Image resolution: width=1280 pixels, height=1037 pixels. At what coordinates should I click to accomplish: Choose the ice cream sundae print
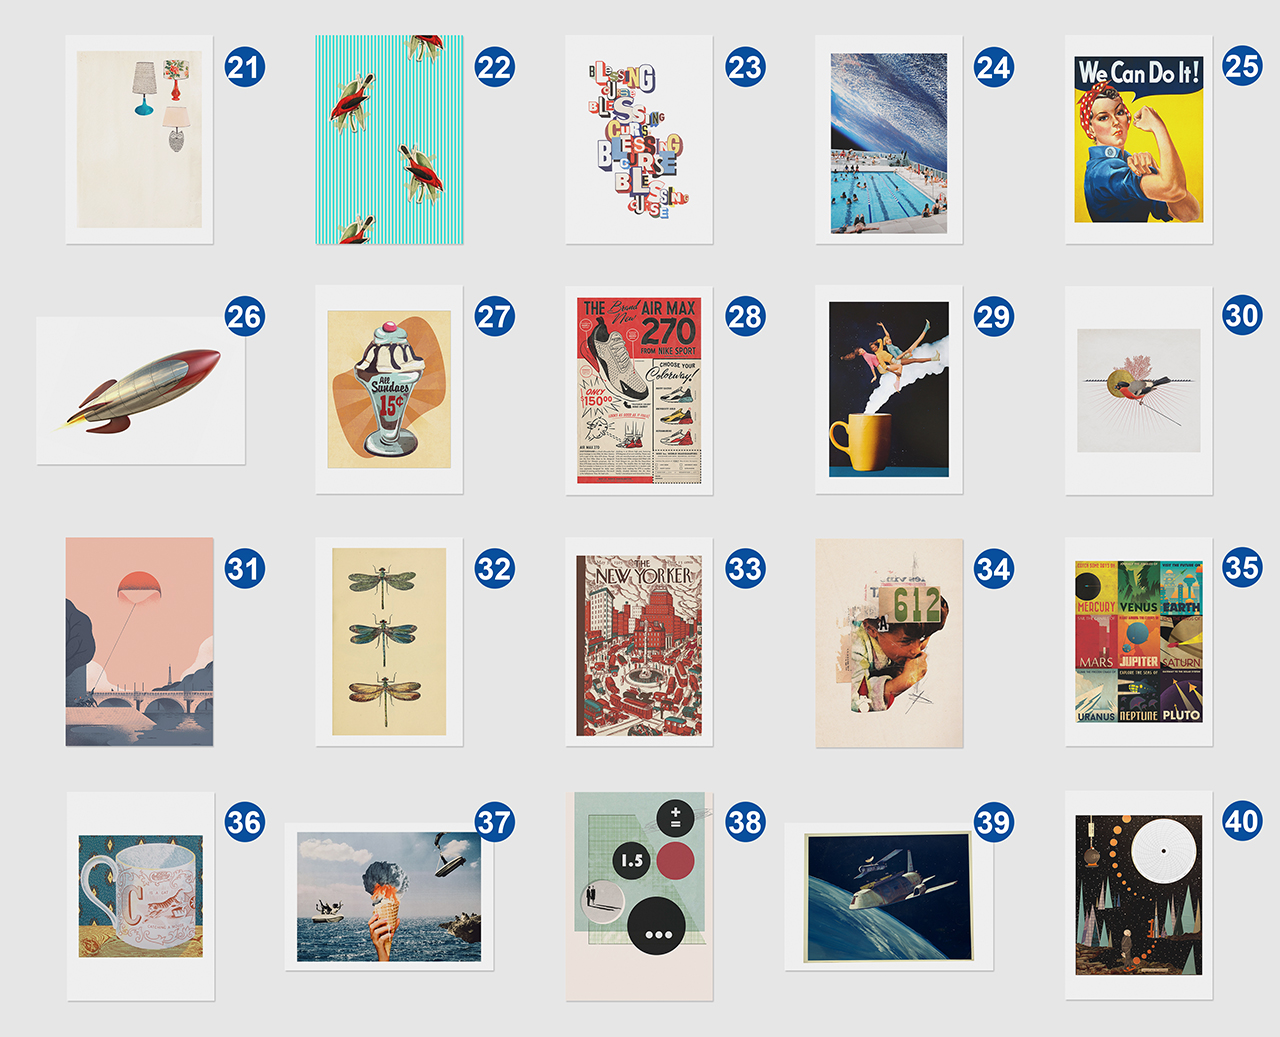pos(389,390)
